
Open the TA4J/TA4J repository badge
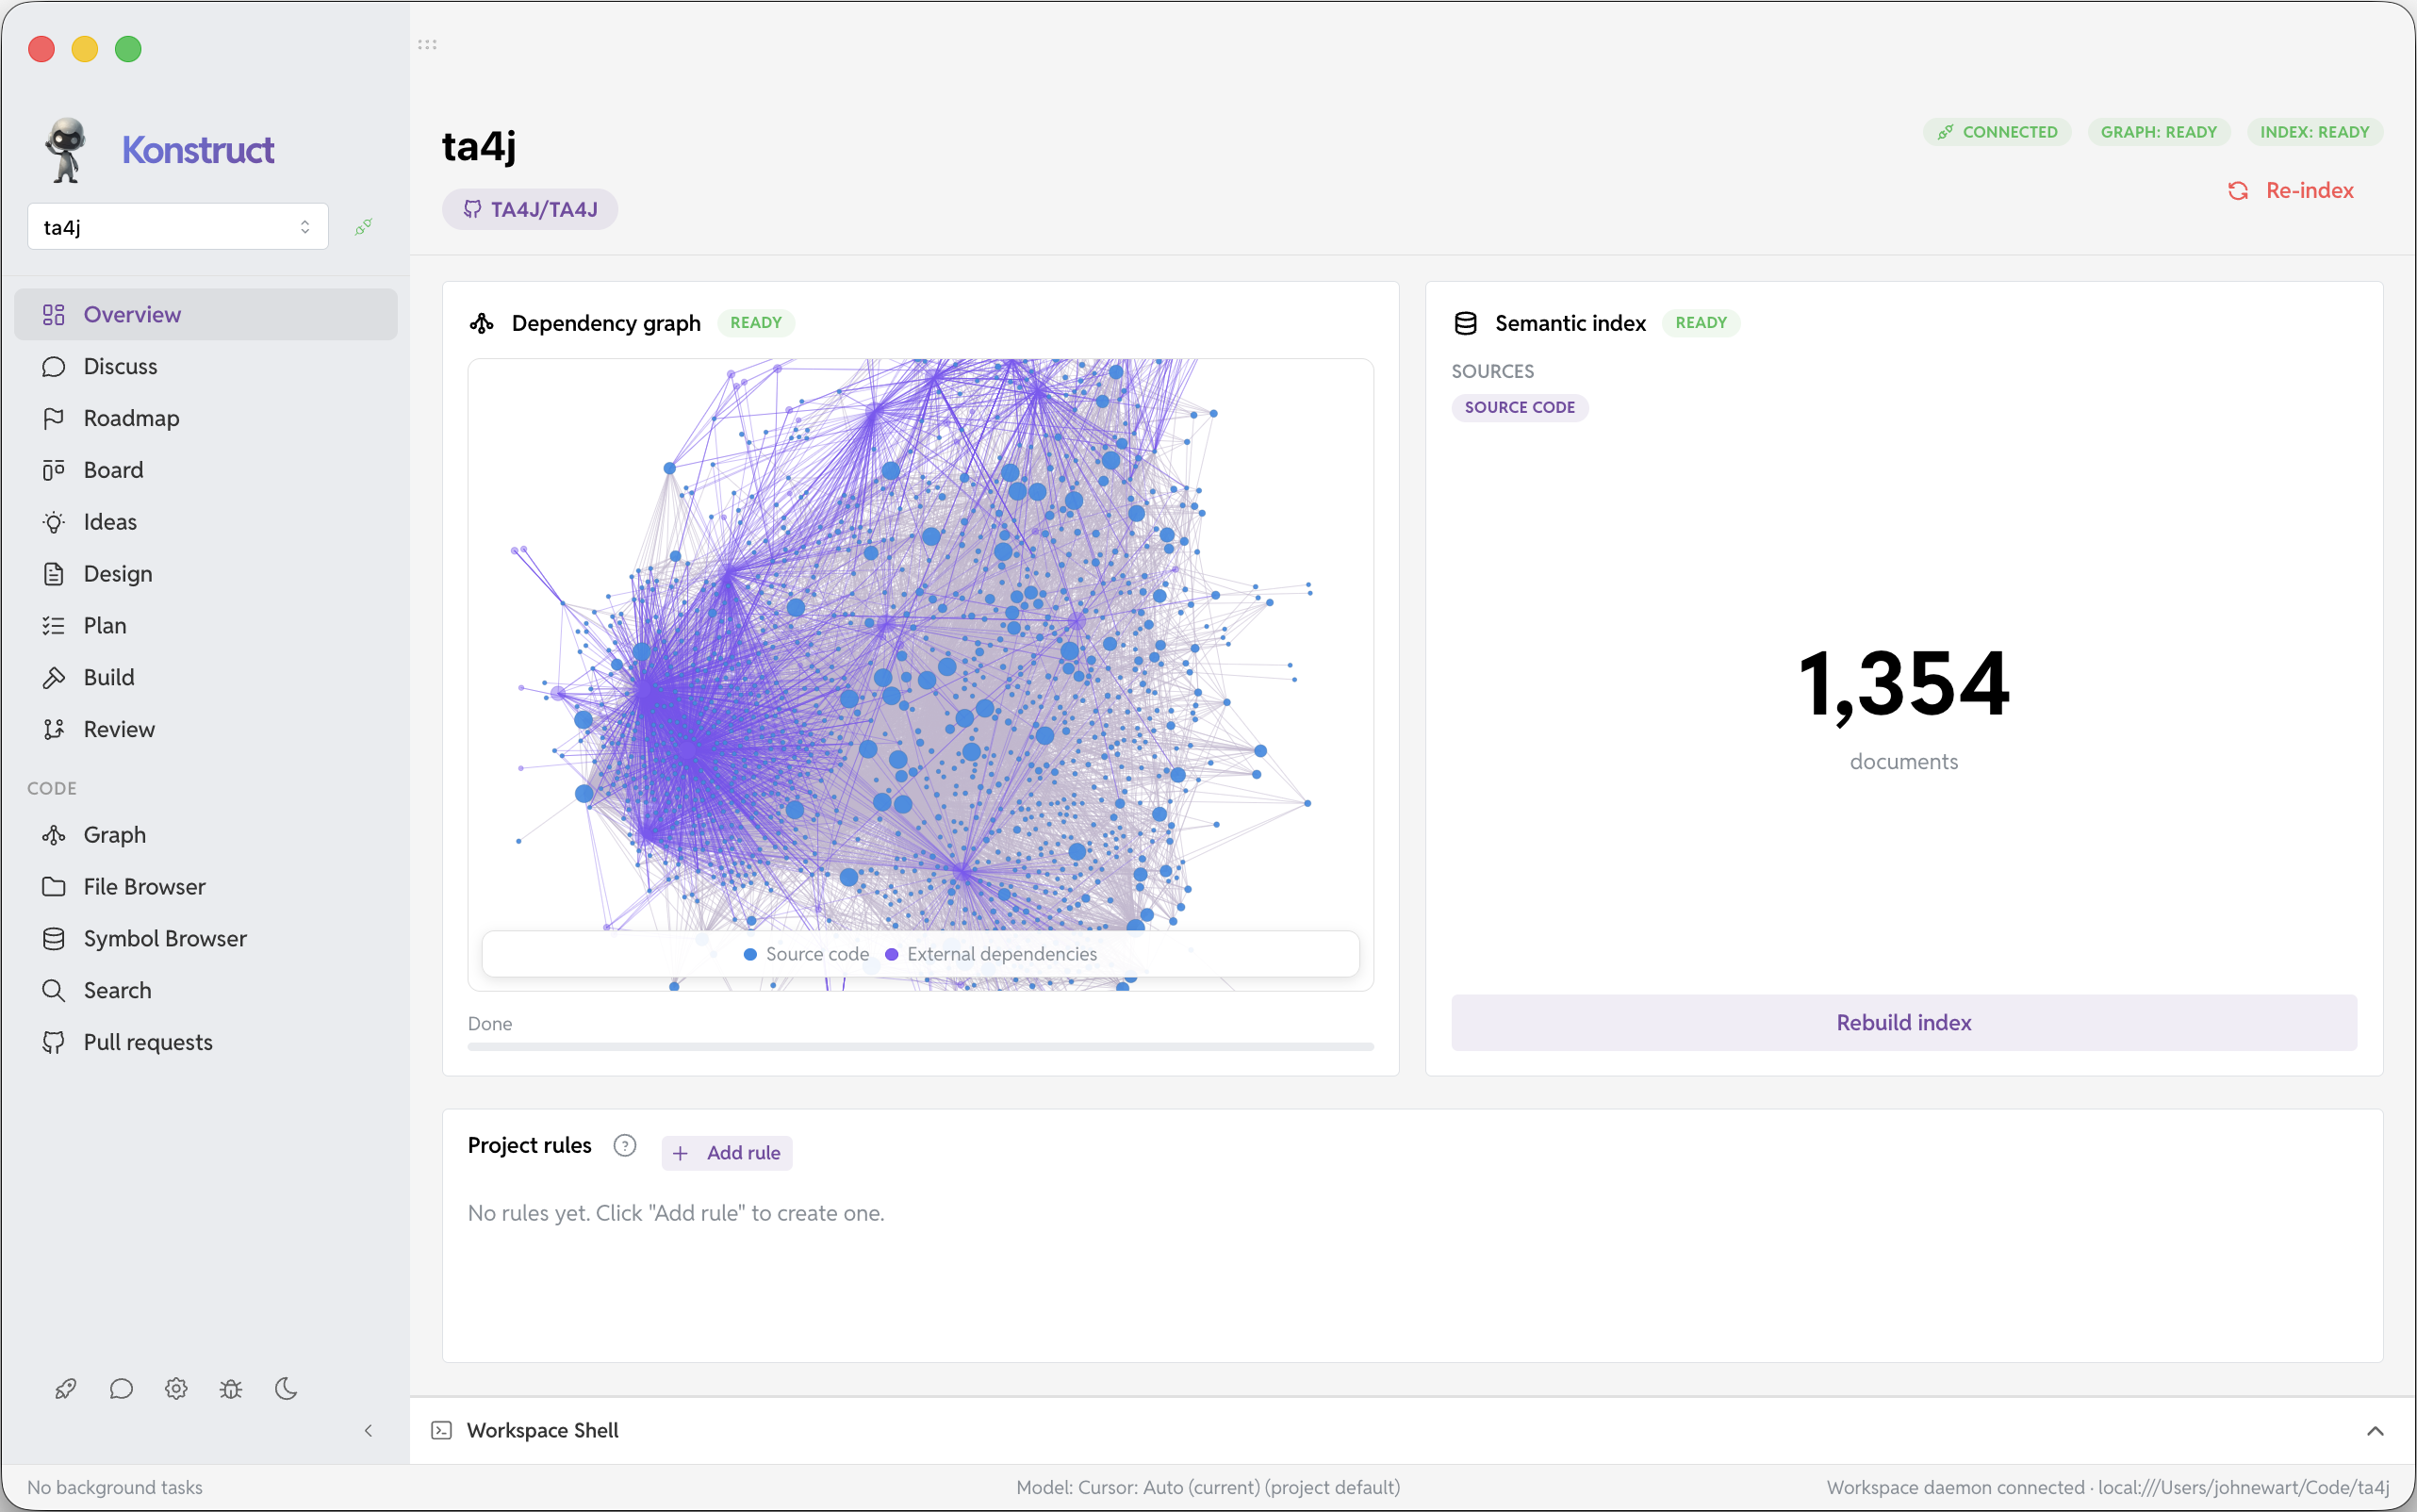(530, 209)
